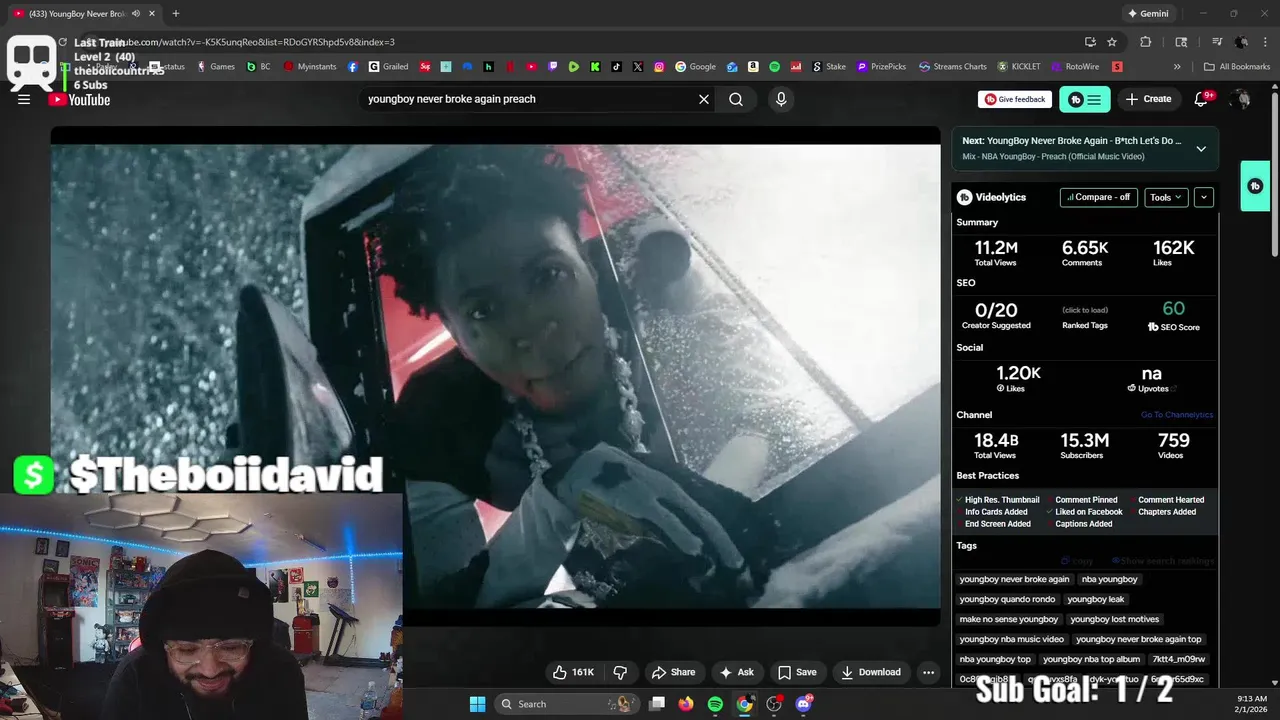The height and width of the screenshot is (720, 1280).
Task: Select the 'youngboy leak' tag
Action: [1095, 599]
